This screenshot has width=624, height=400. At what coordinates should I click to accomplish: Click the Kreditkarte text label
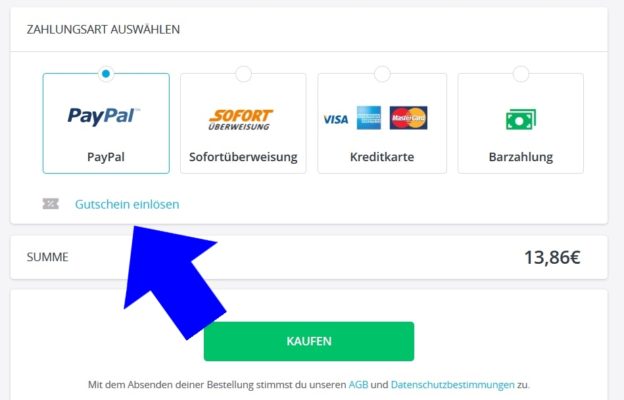(x=382, y=157)
